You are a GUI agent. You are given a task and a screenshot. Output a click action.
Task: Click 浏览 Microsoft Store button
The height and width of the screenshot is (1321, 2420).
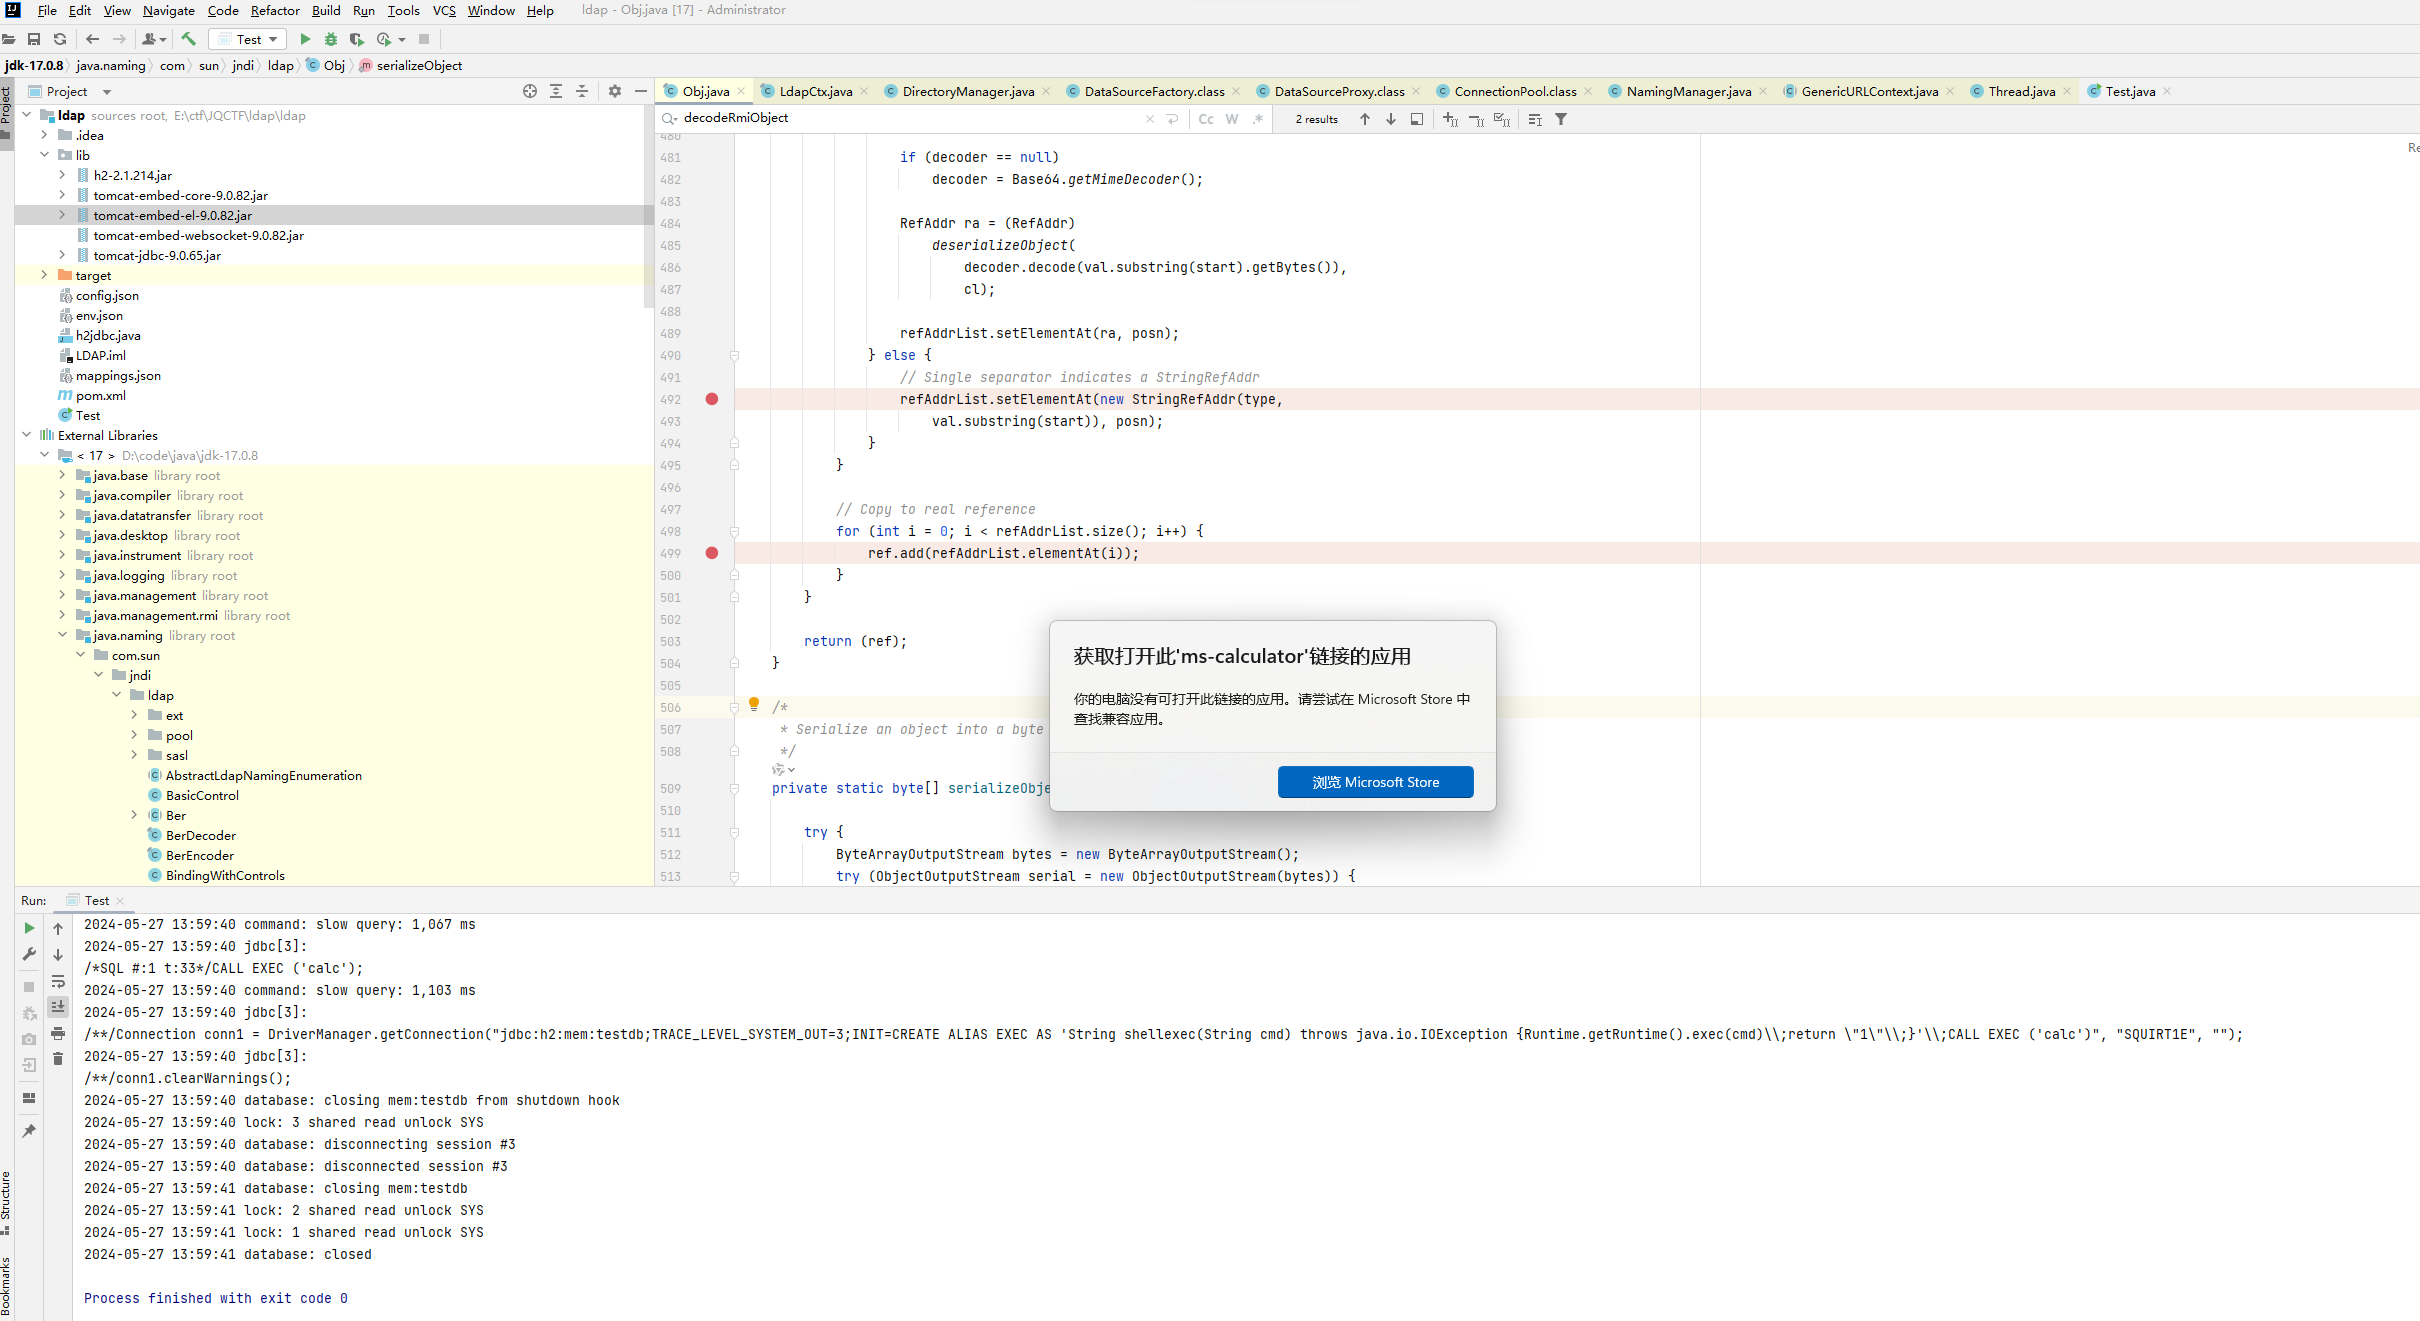tap(1375, 782)
